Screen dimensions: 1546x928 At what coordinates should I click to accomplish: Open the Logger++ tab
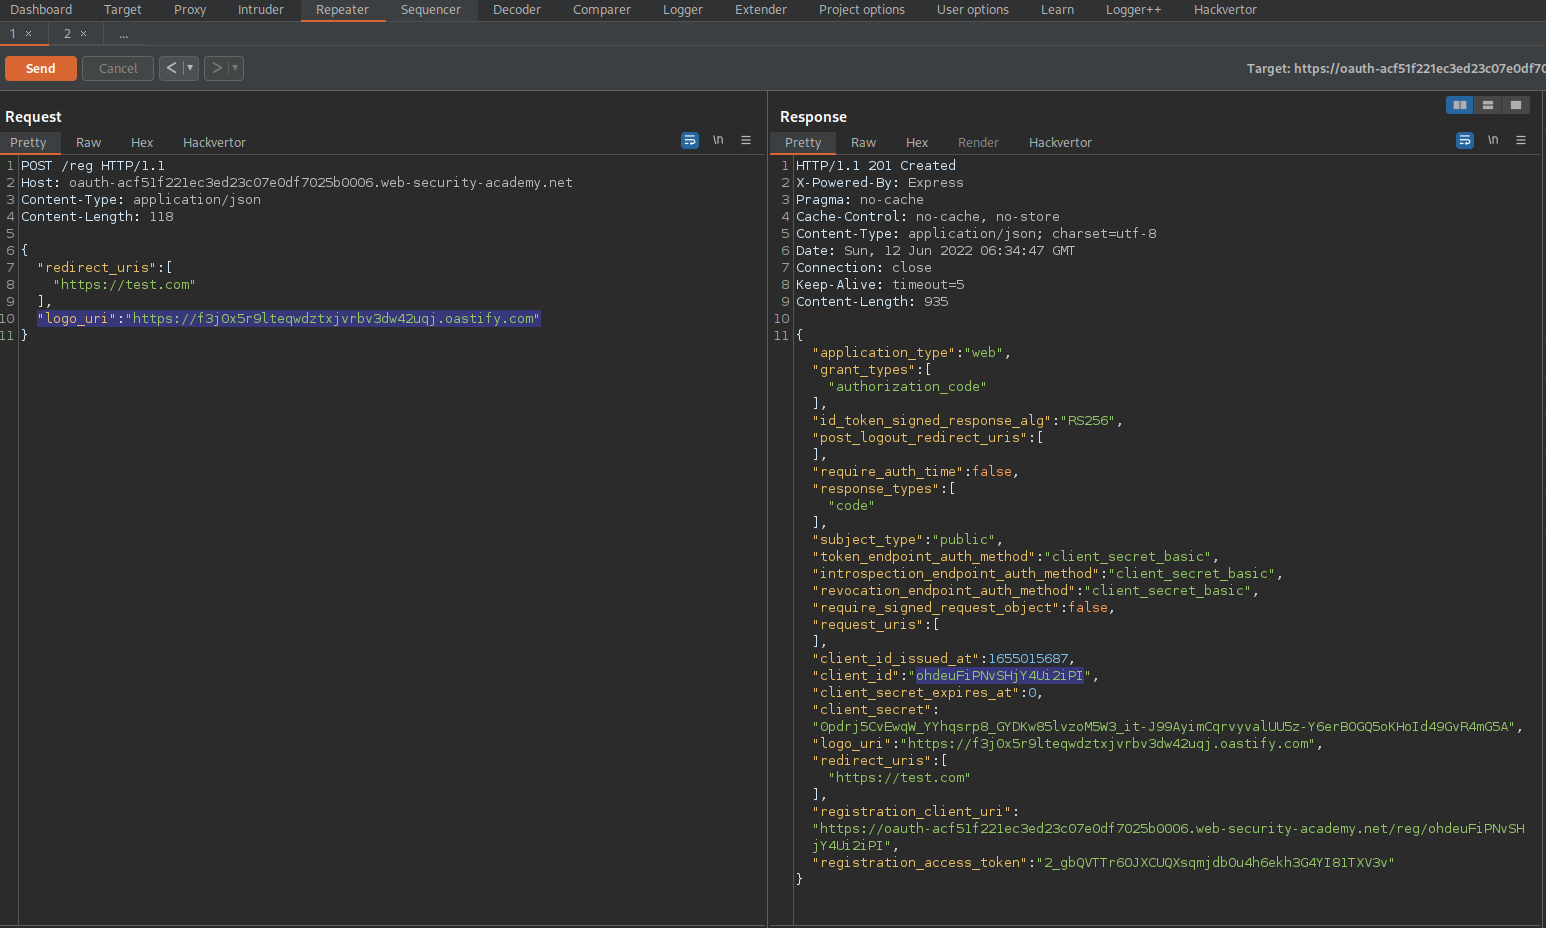point(1134,10)
